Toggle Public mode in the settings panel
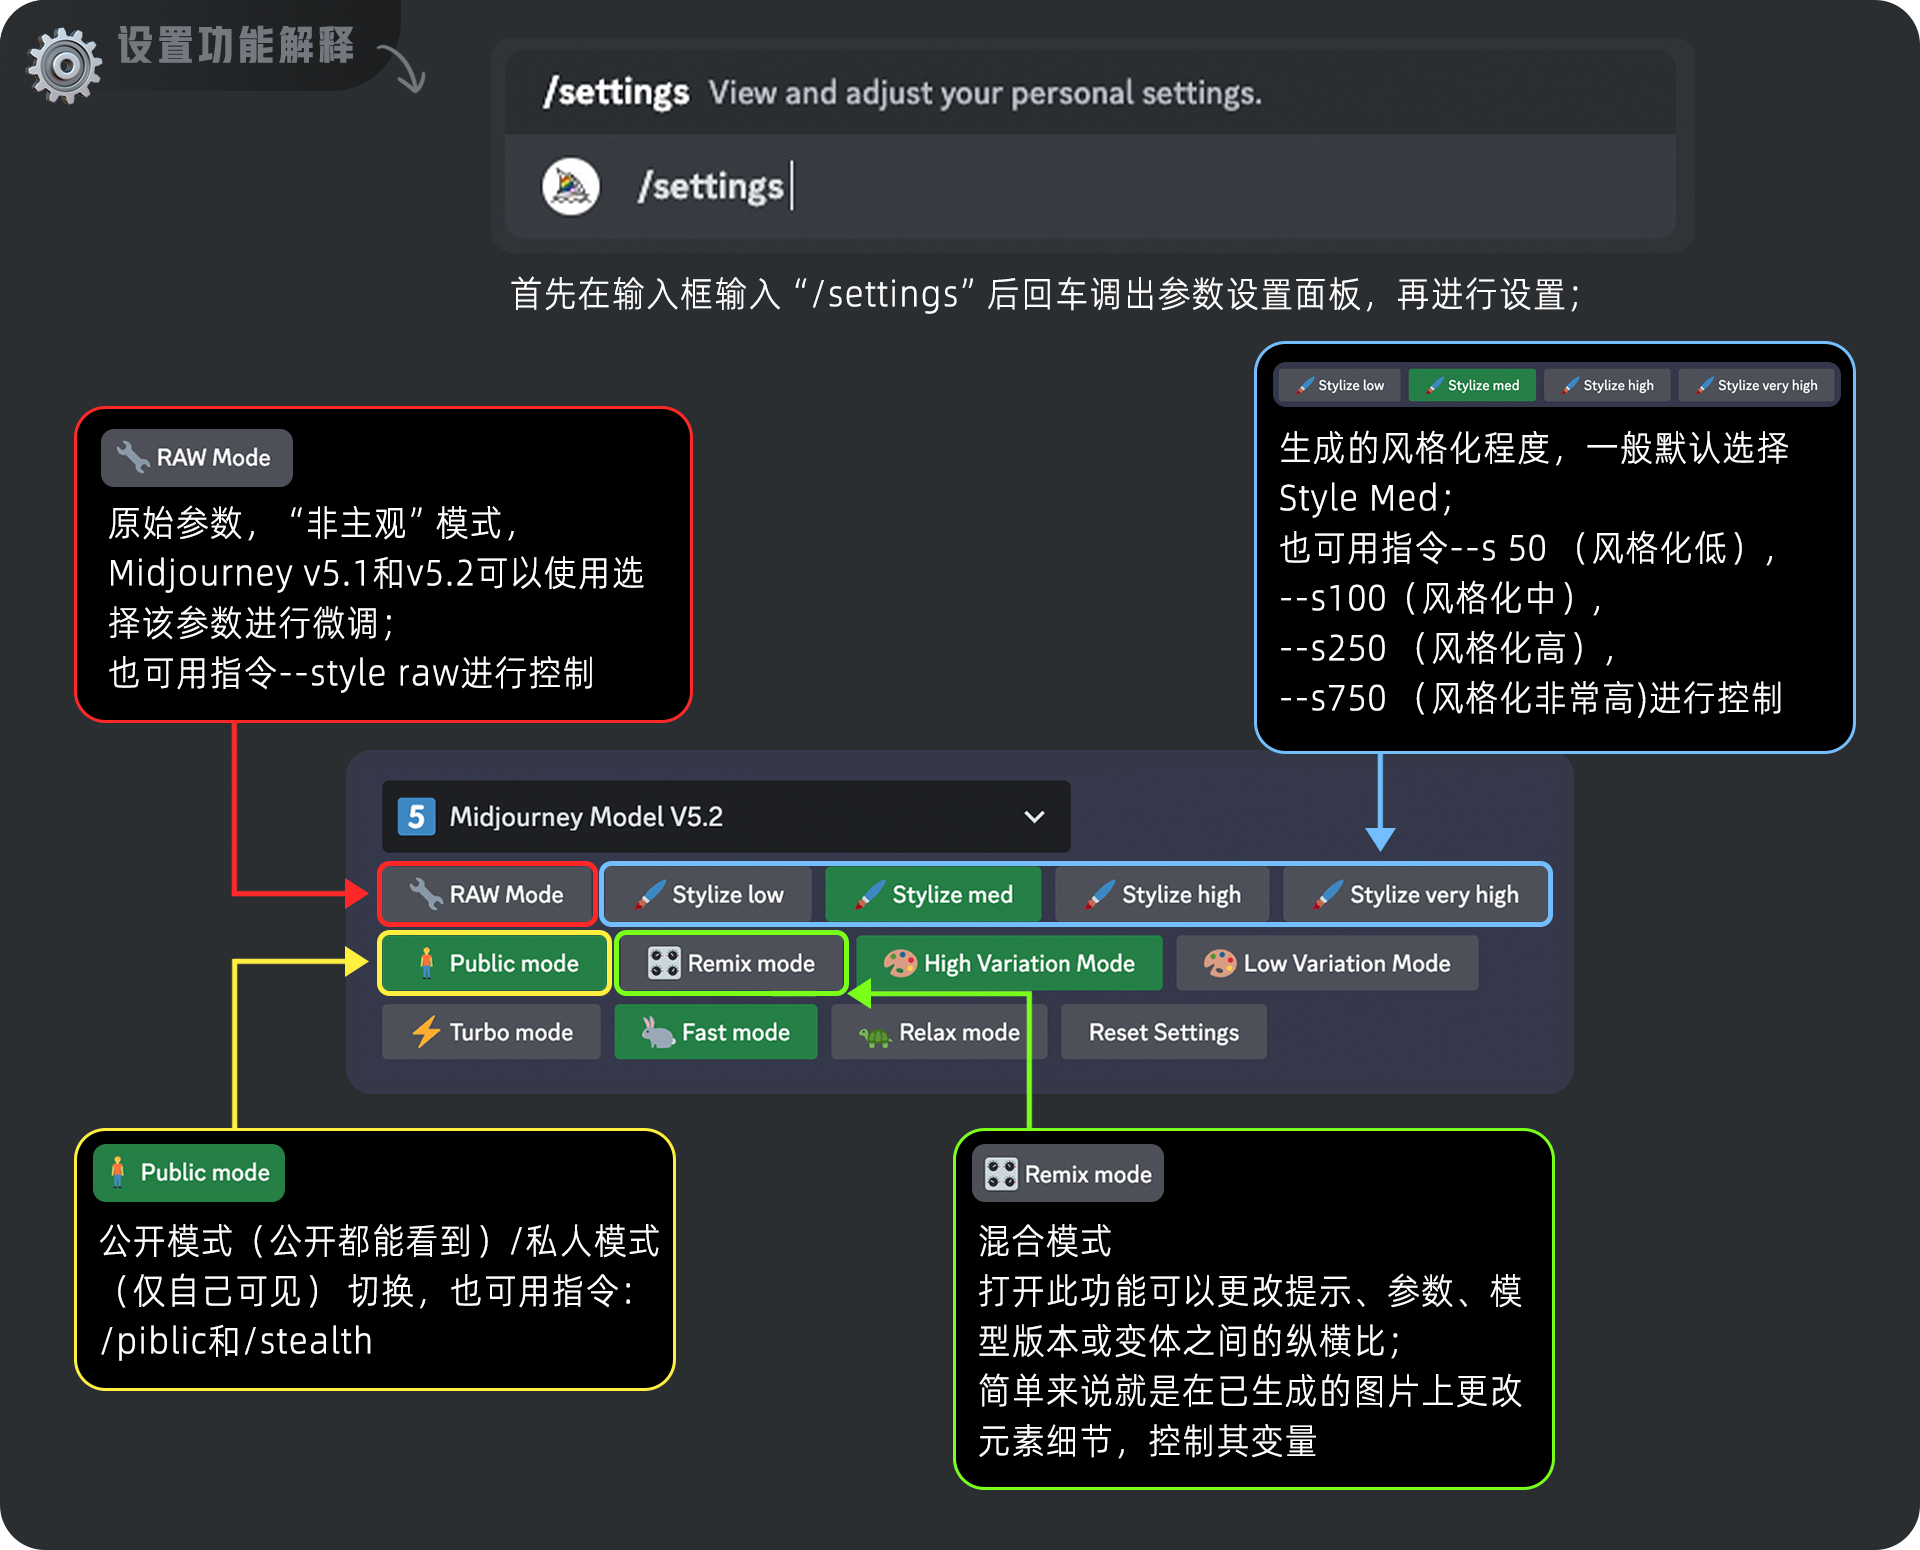1920x1550 pixels. [x=494, y=963]
